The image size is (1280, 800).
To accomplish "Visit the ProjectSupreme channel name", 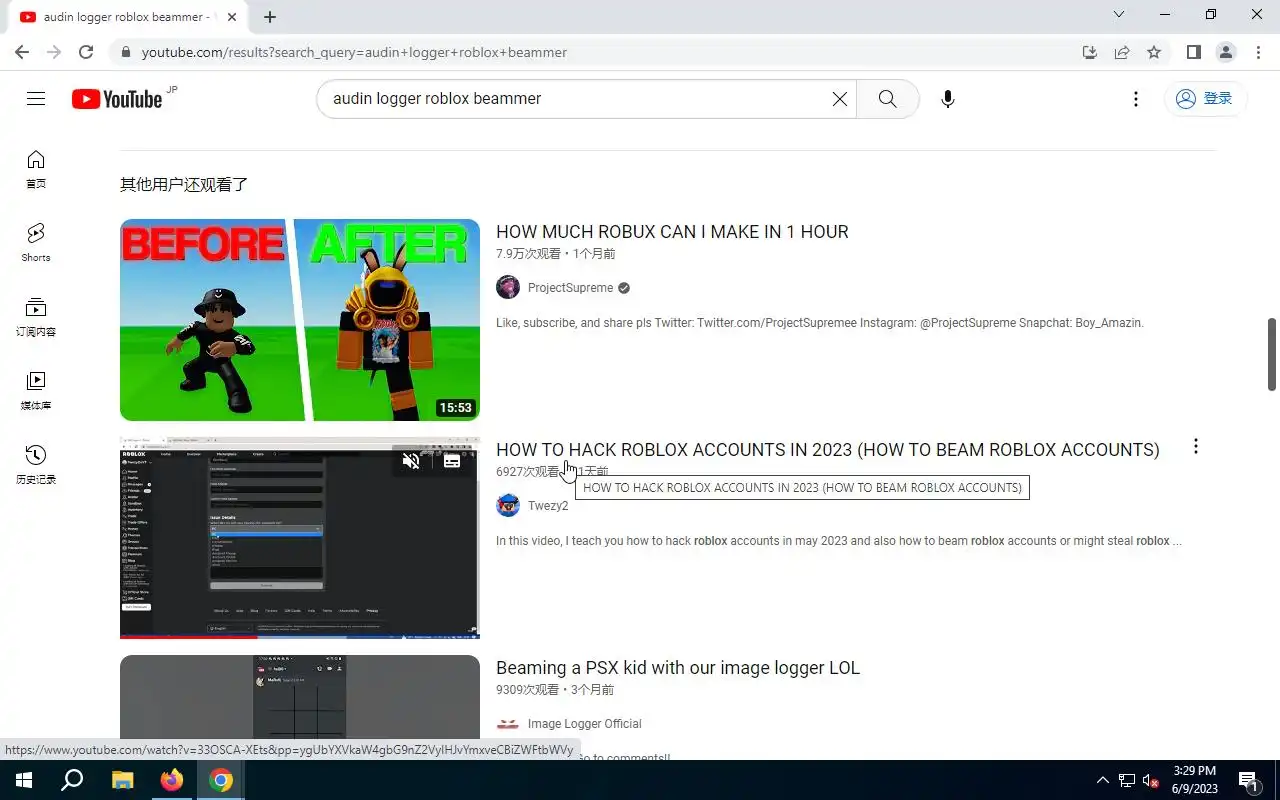I will point(570,288).
